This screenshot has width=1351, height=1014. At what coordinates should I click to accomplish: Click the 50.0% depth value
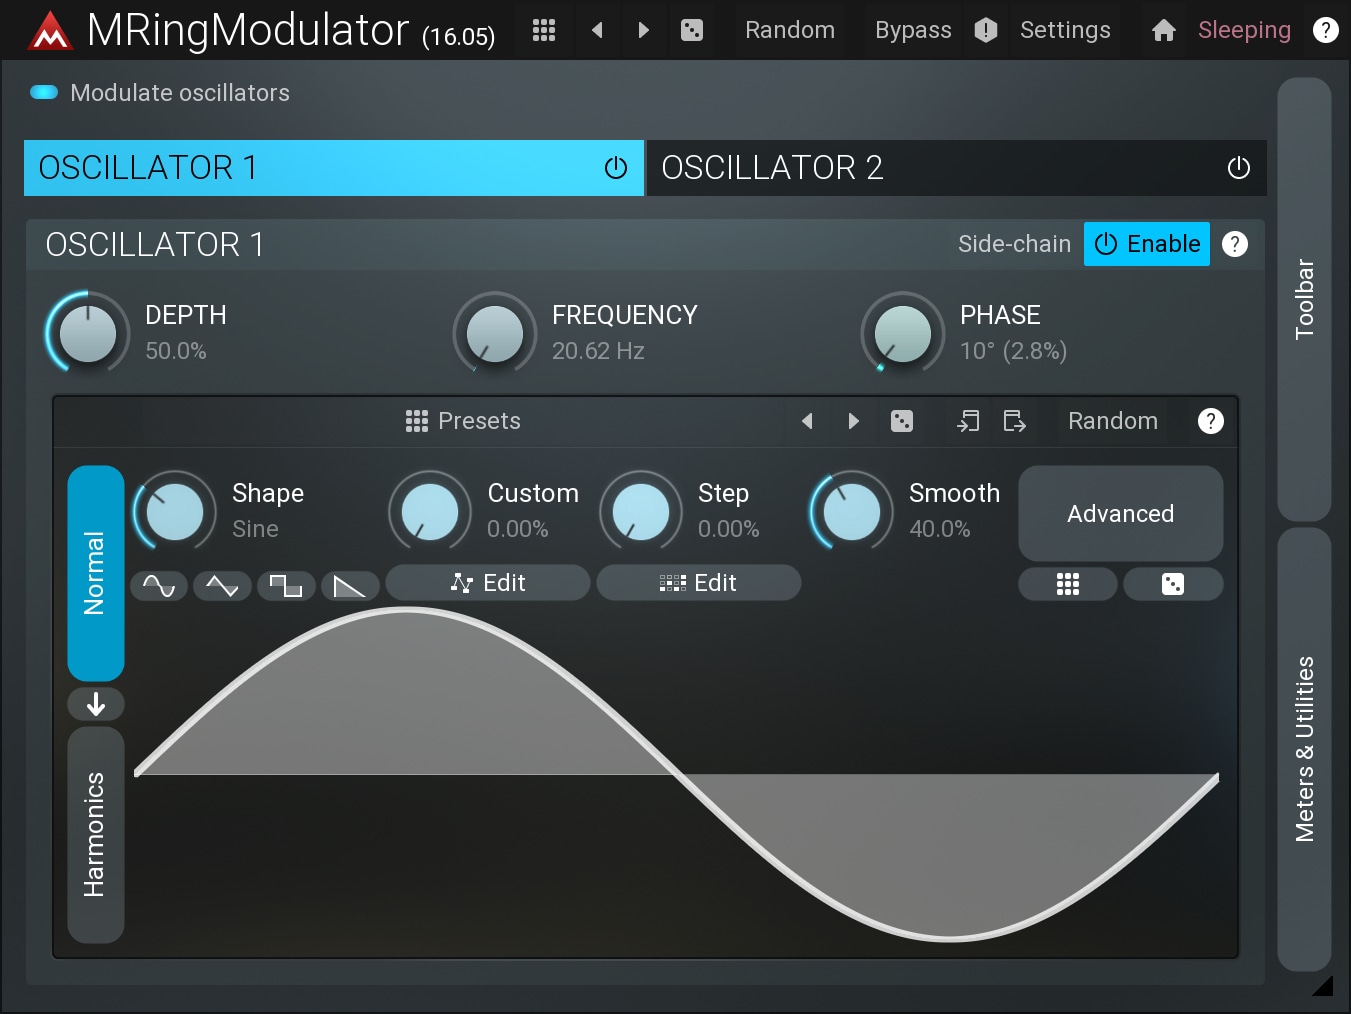point(176,351)
